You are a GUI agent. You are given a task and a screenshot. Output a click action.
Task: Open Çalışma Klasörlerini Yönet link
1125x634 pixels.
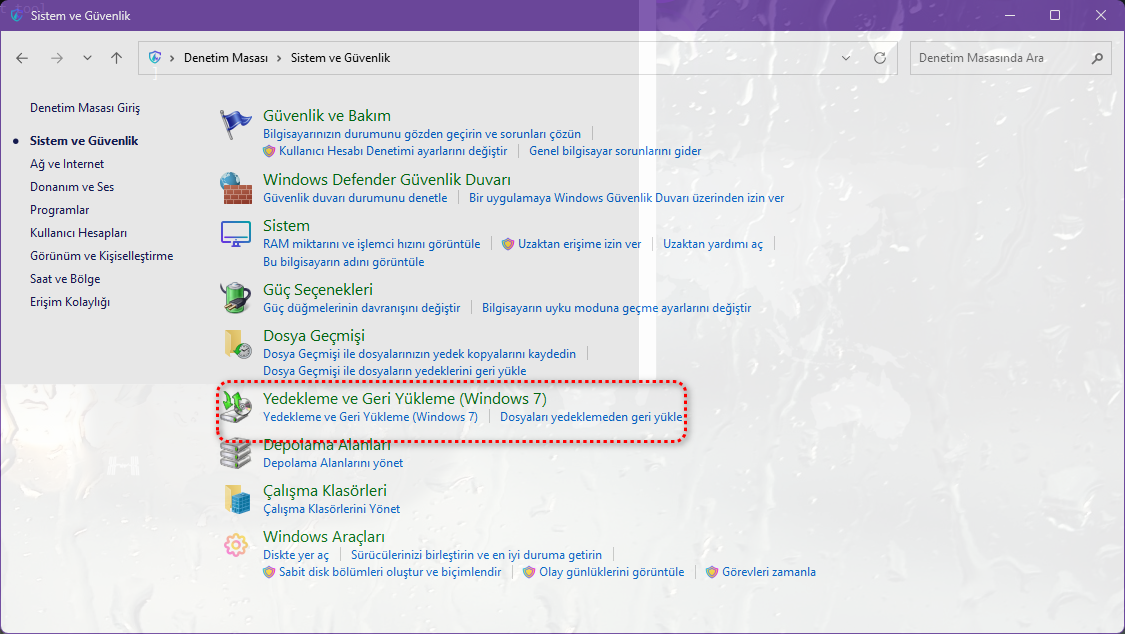point(331,509)
